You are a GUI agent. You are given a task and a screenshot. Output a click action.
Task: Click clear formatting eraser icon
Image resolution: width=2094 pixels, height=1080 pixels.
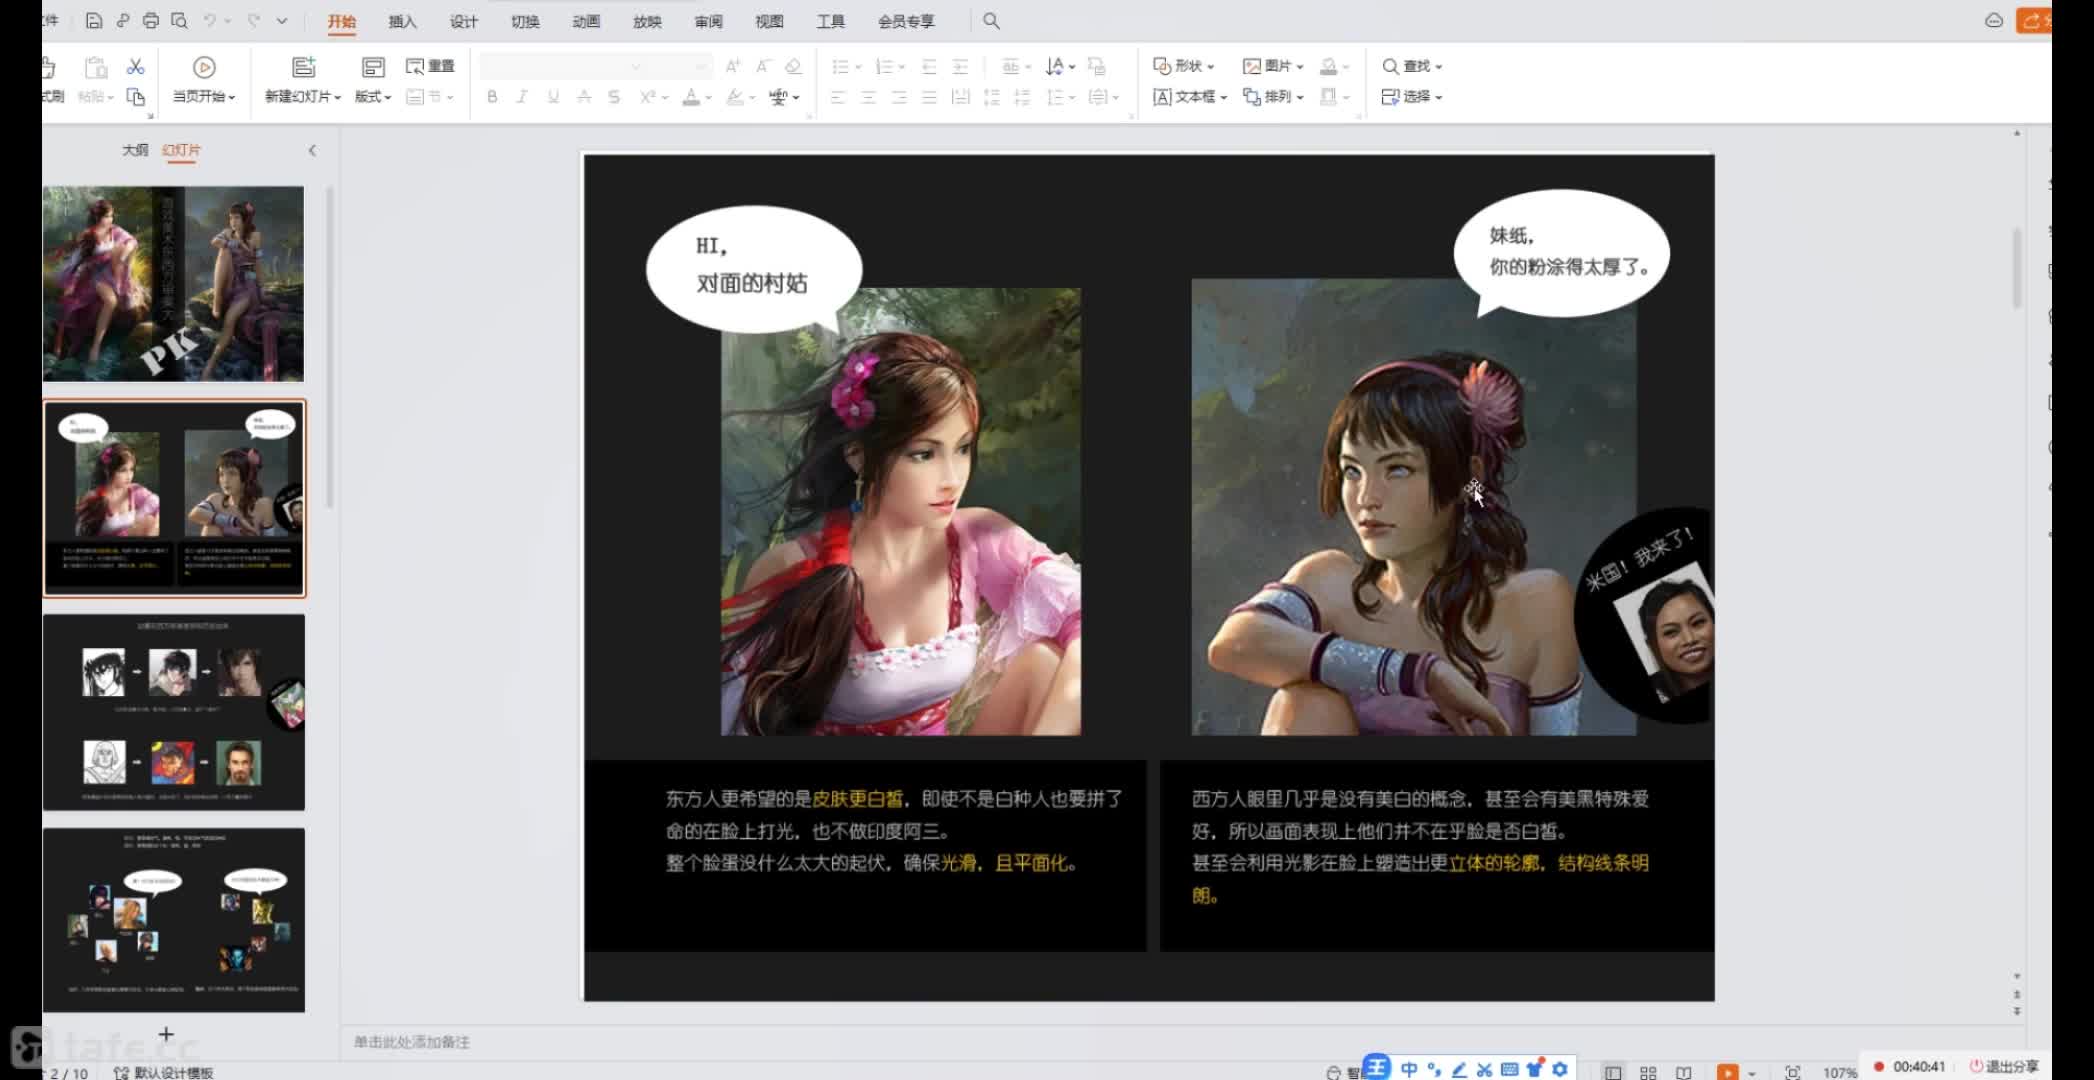[x=793, y=66]
